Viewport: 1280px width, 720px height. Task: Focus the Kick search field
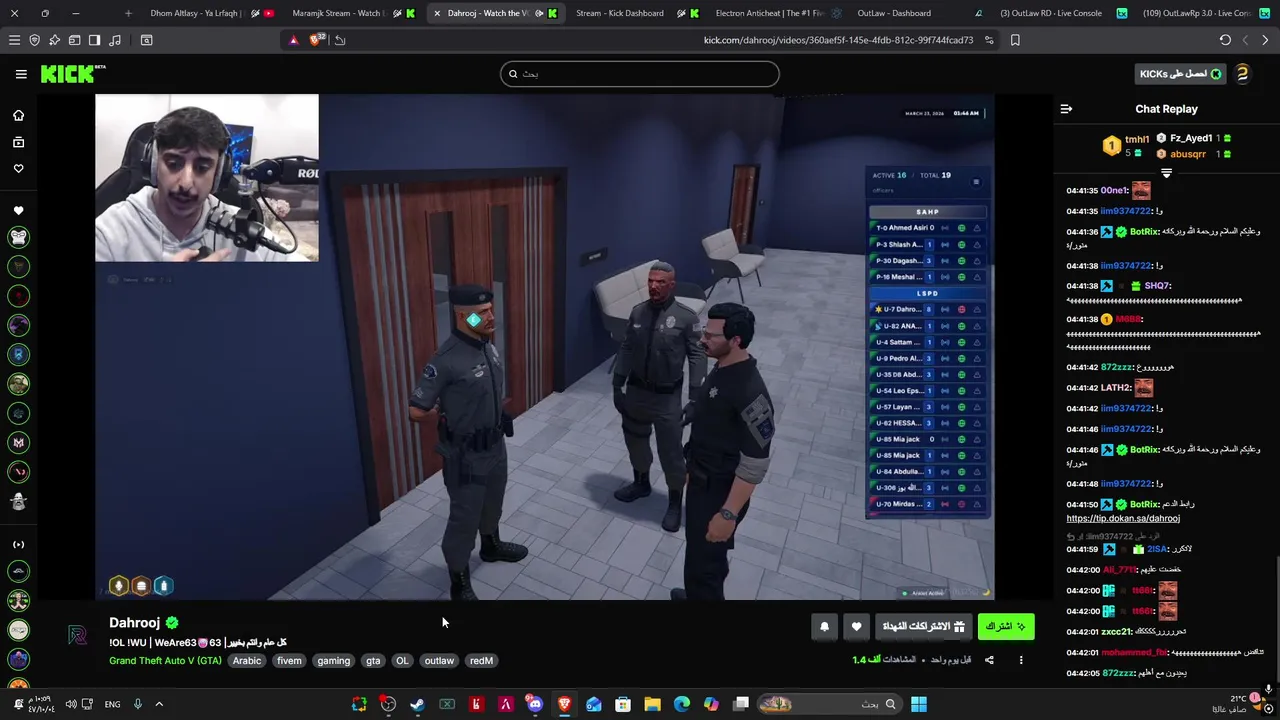pyautogui.click(x=640, y=74)
